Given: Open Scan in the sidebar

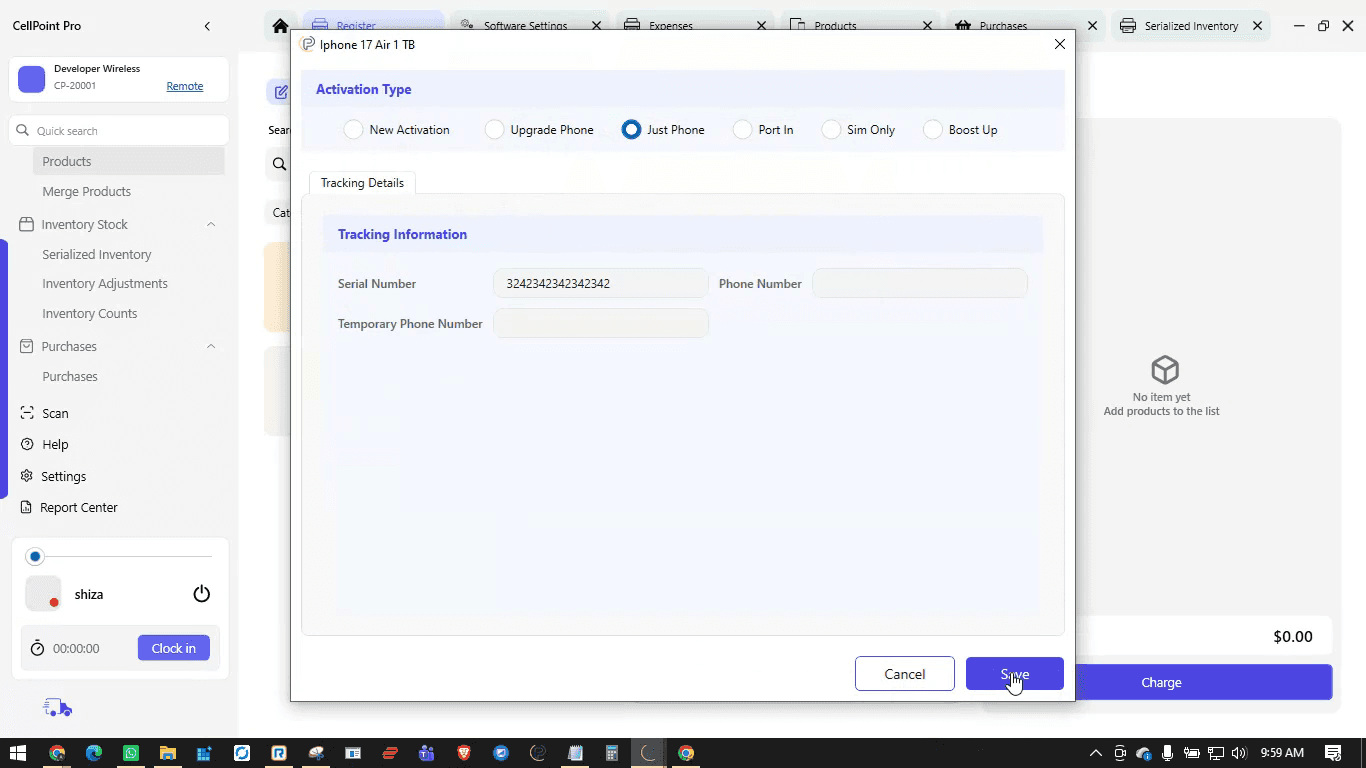Looking at the screenshot, I should [55, 413].
